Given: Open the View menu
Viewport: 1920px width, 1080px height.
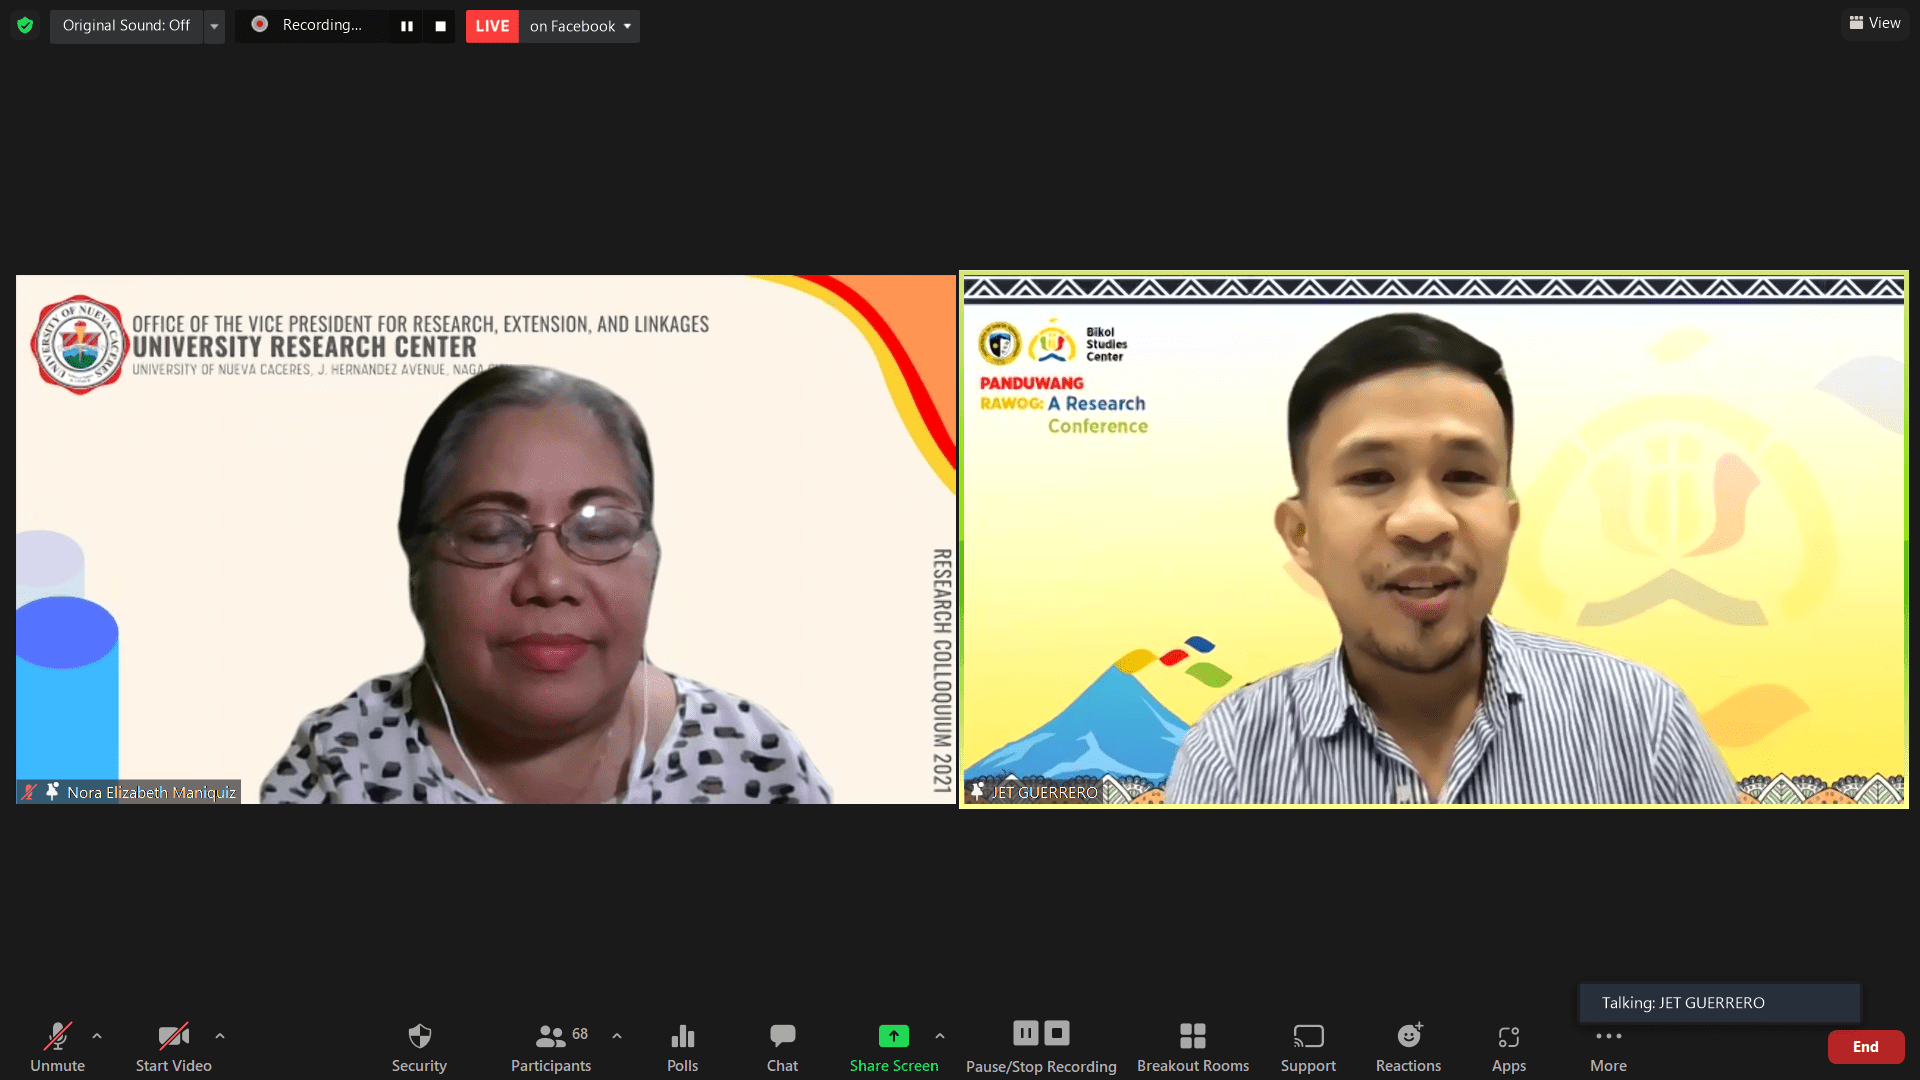Looking at the screenshot, I should tap(1875, 23).
